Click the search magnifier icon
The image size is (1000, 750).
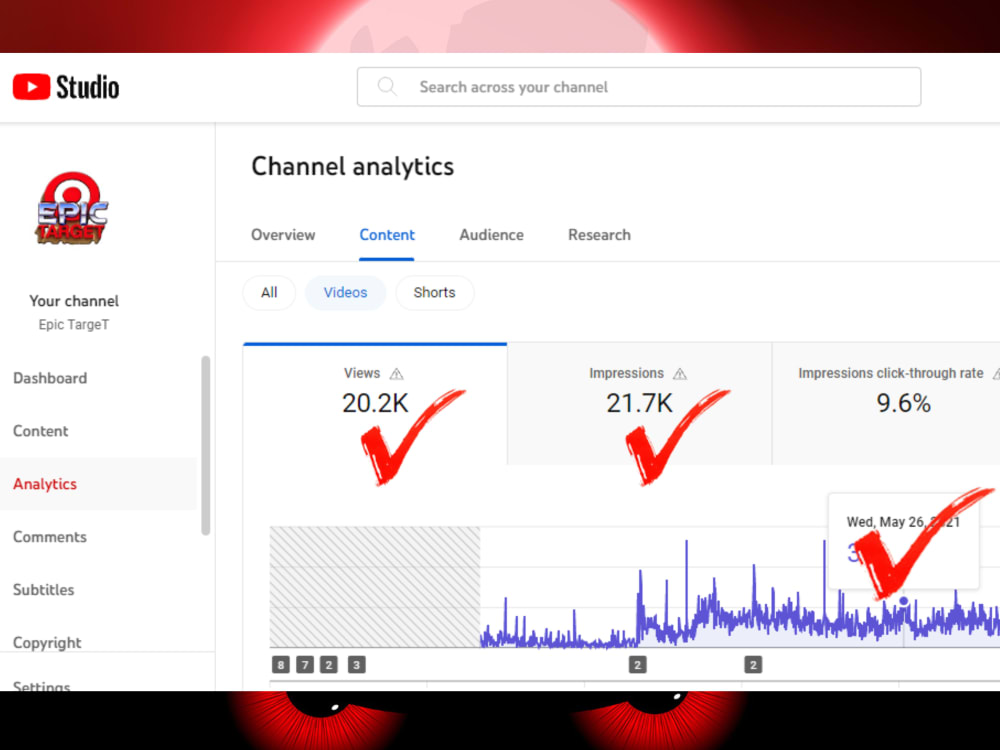click(x=387, y=87)
